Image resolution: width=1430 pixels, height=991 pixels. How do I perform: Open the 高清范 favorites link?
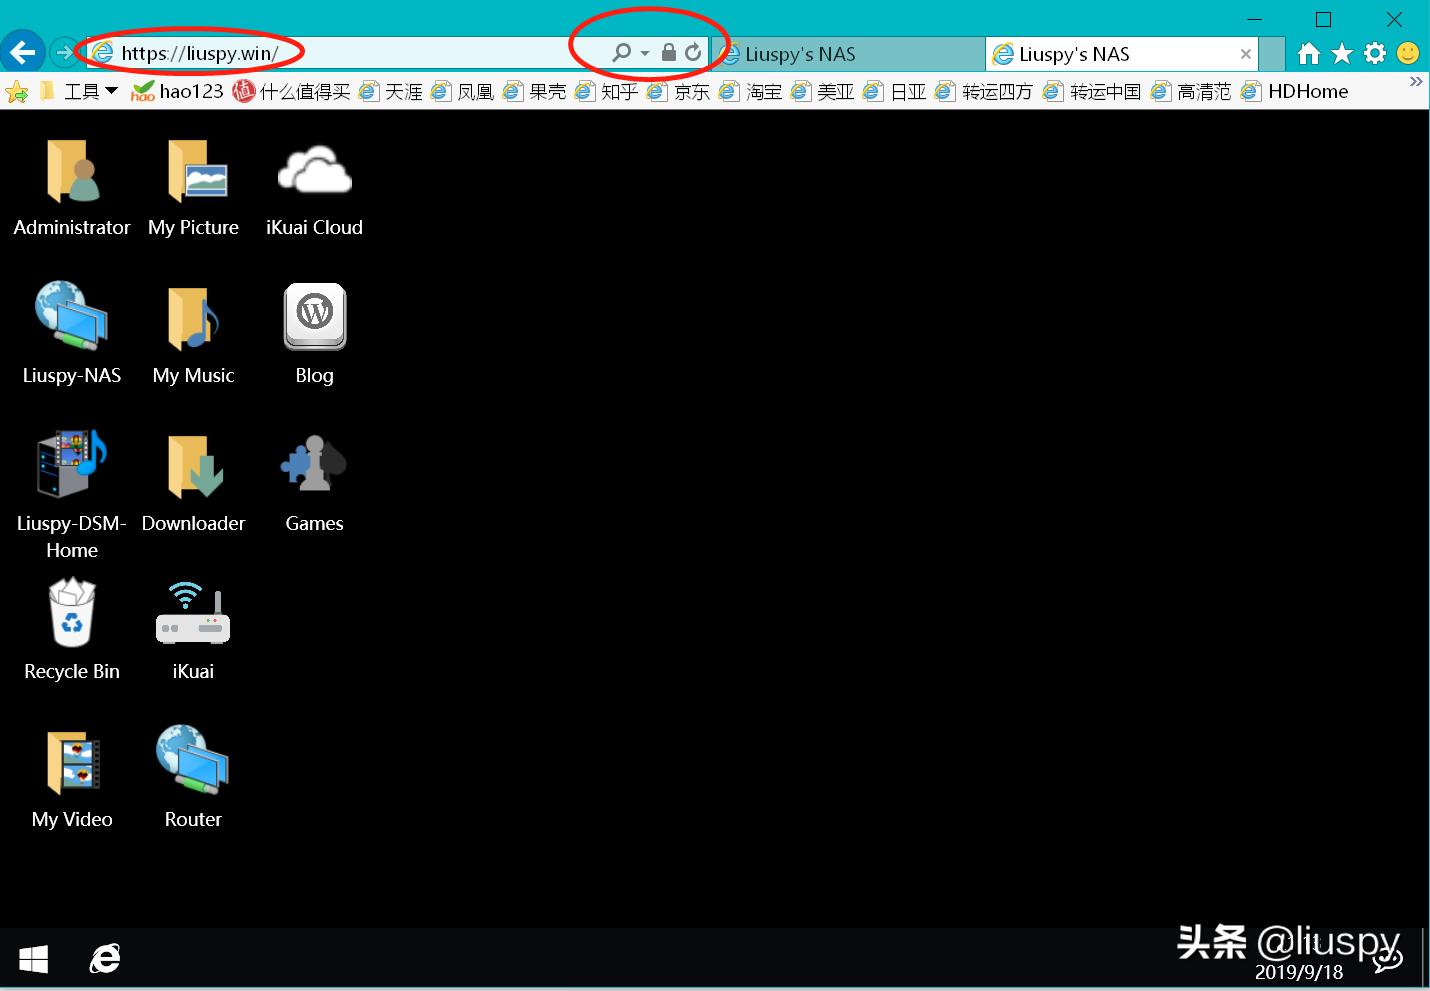click(1191, 92)
